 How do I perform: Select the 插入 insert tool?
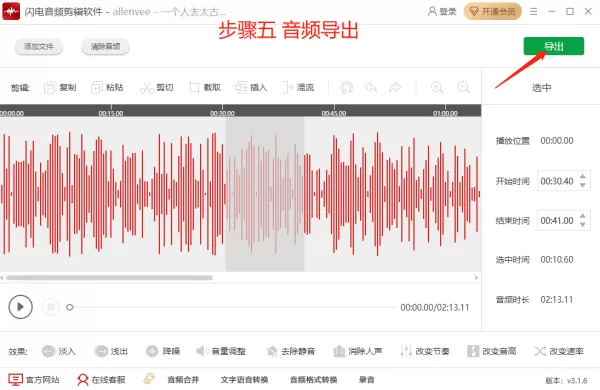coord(251,88)
